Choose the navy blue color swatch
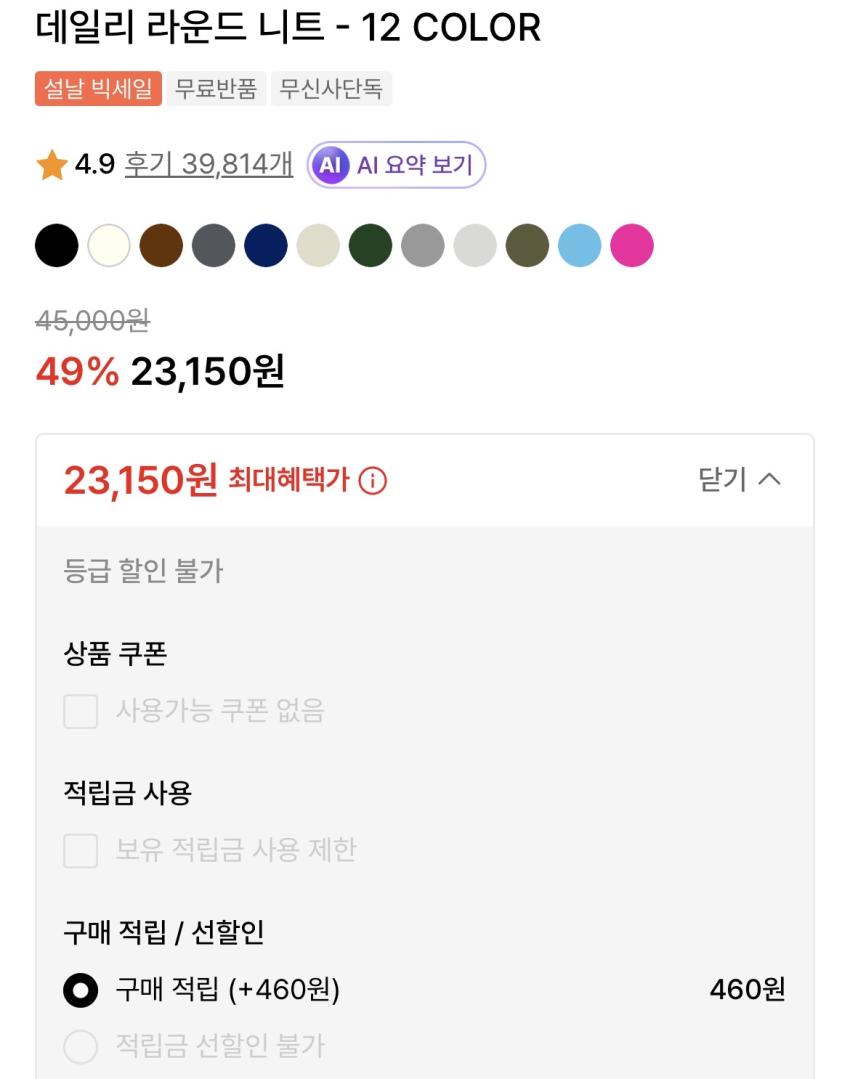This screenshot has height=1079, width=850. click(x=266, y=246)
